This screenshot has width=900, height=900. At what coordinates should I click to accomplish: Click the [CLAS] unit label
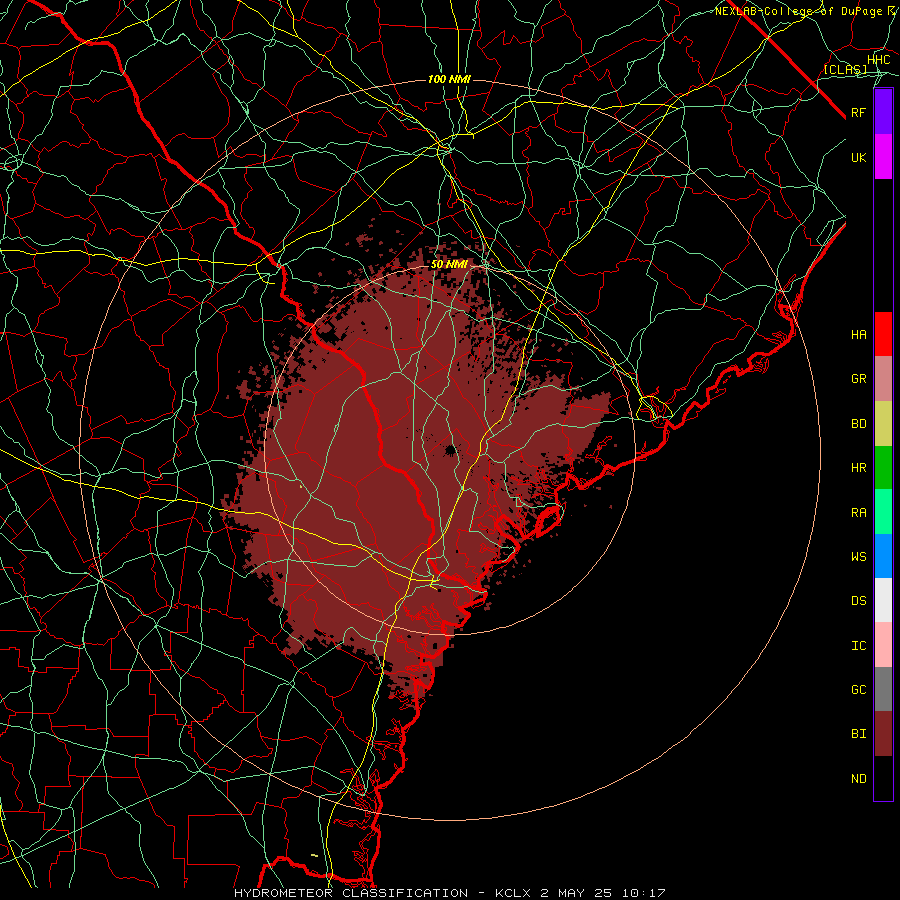[845, 69]
